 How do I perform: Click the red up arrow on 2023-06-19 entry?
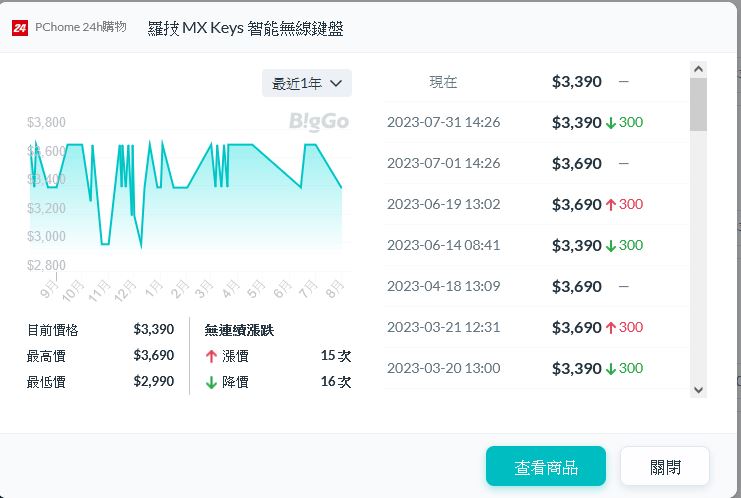pyautogui.click(x=611, y=205)
